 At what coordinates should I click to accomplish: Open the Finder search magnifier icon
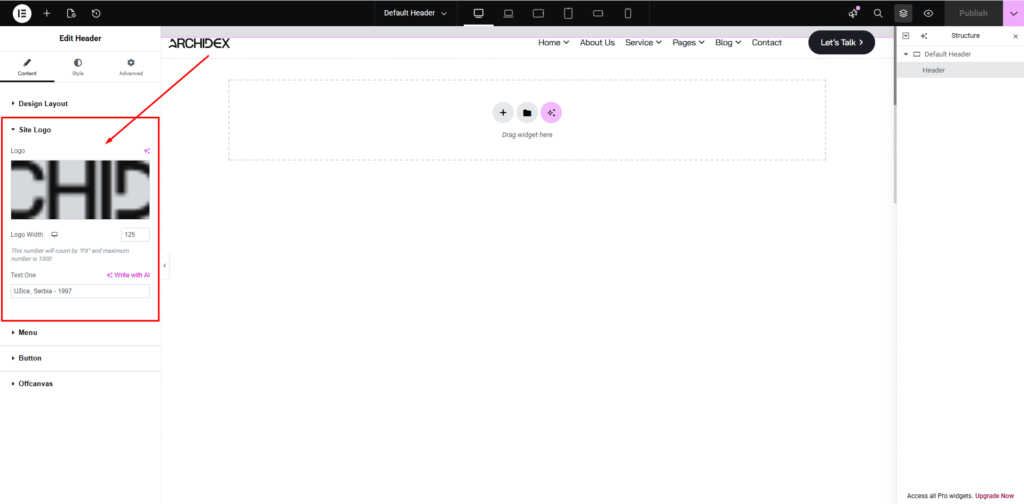click(x=878, y=13)
